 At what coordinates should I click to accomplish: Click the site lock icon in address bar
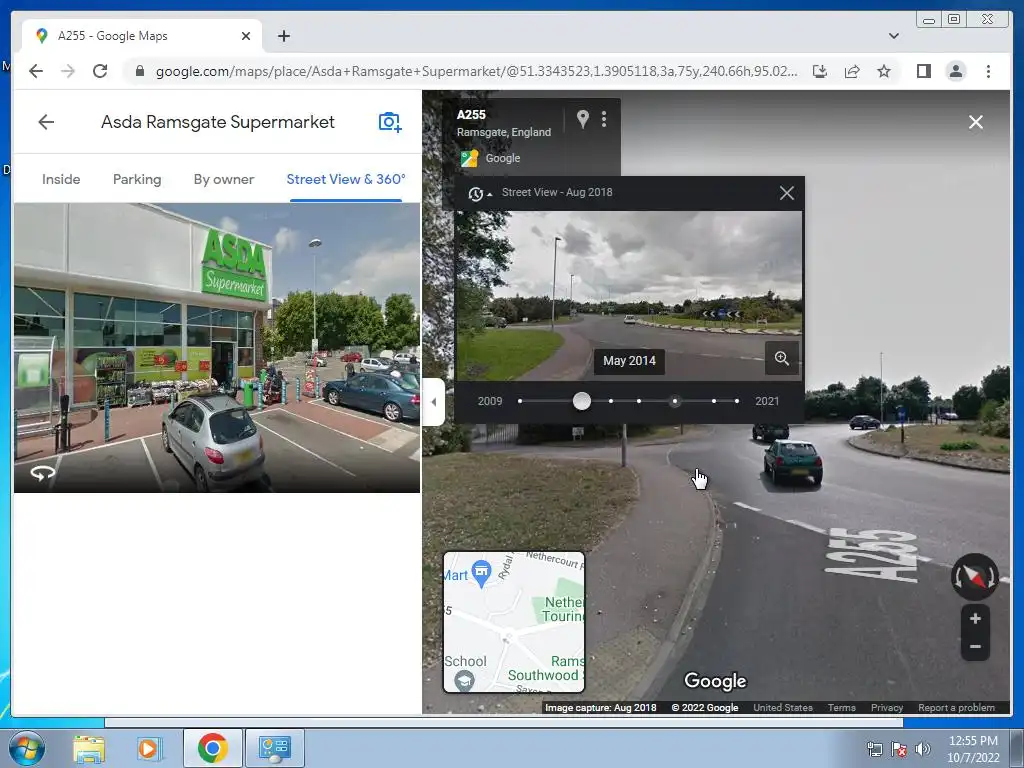point(139,71)
